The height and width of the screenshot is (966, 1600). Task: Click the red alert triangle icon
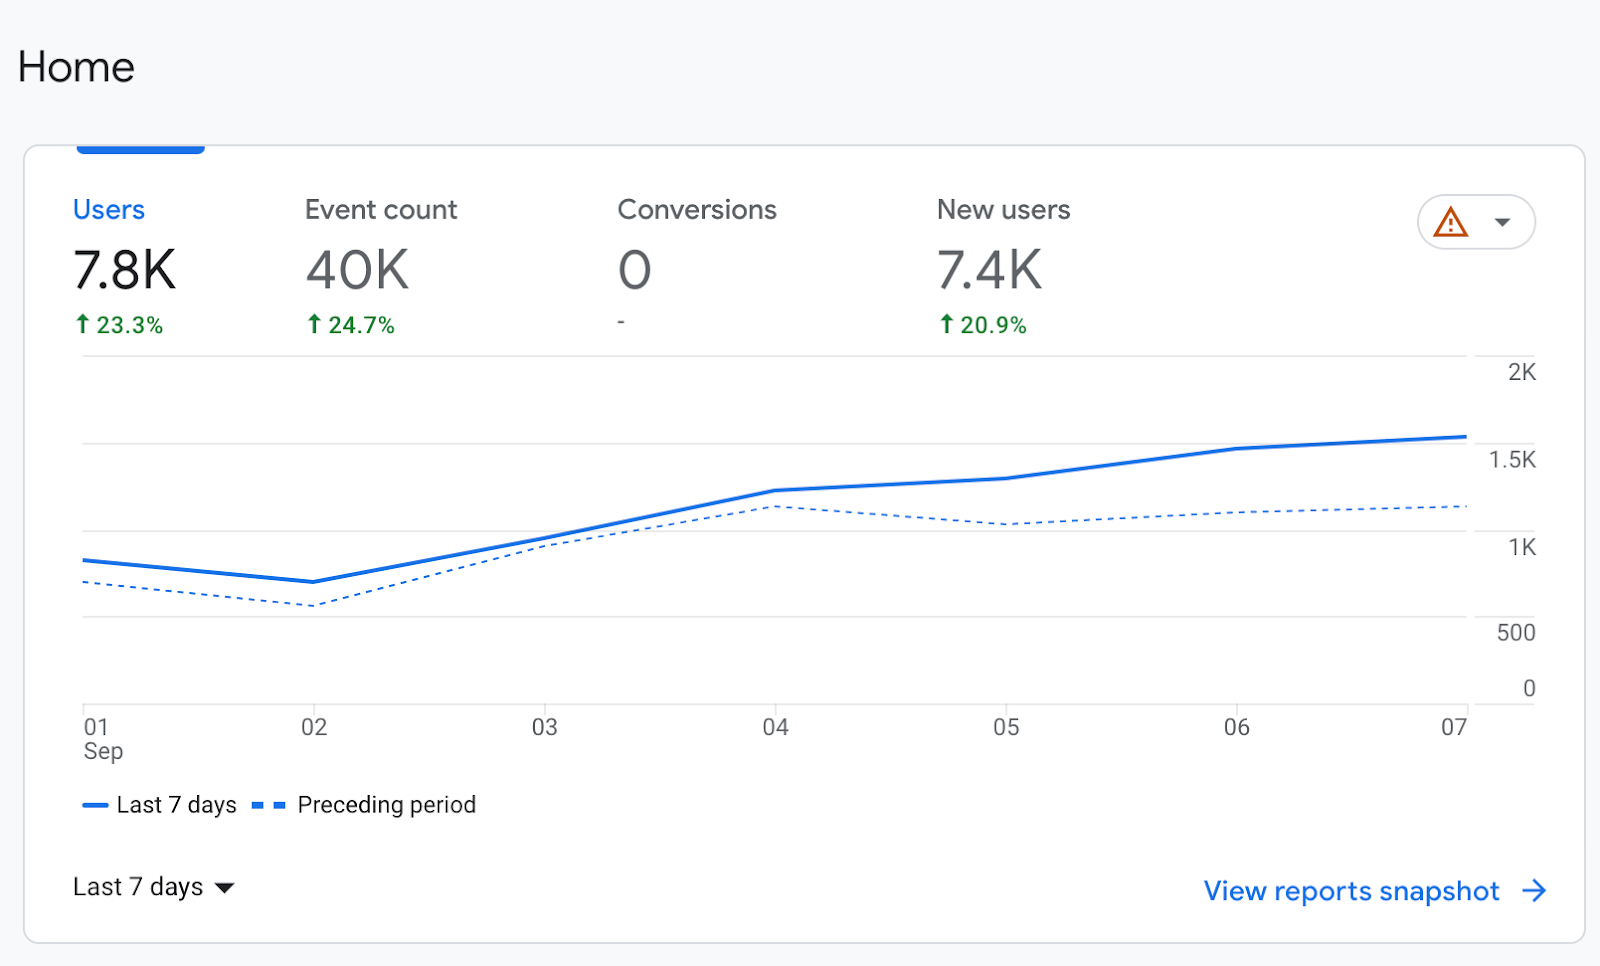(1452, 222)
